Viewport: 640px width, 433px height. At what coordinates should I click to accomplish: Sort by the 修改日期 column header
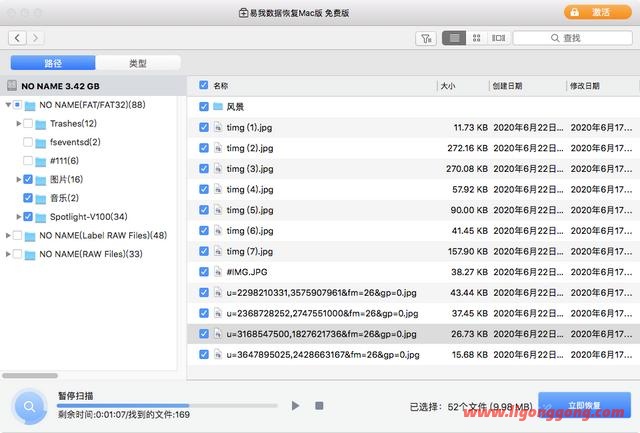coord(584,86)
